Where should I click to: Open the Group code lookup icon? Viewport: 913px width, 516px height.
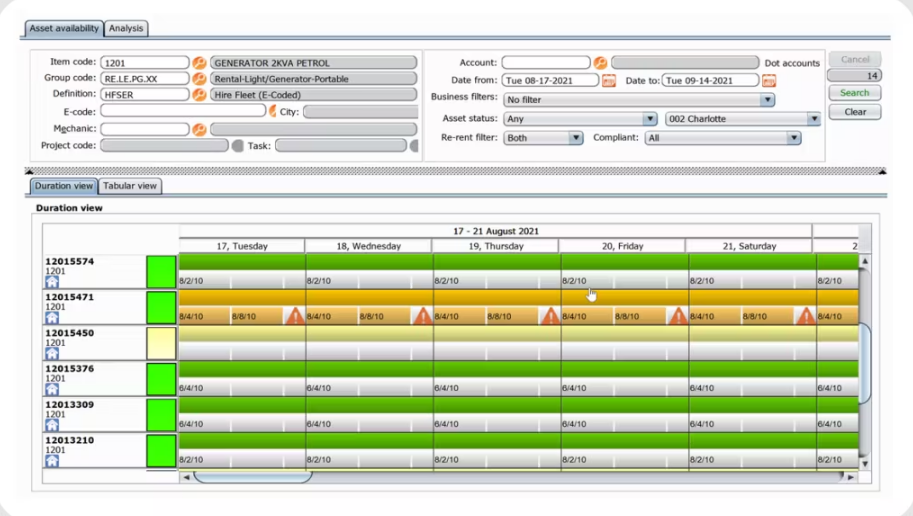tap(199, 79)
